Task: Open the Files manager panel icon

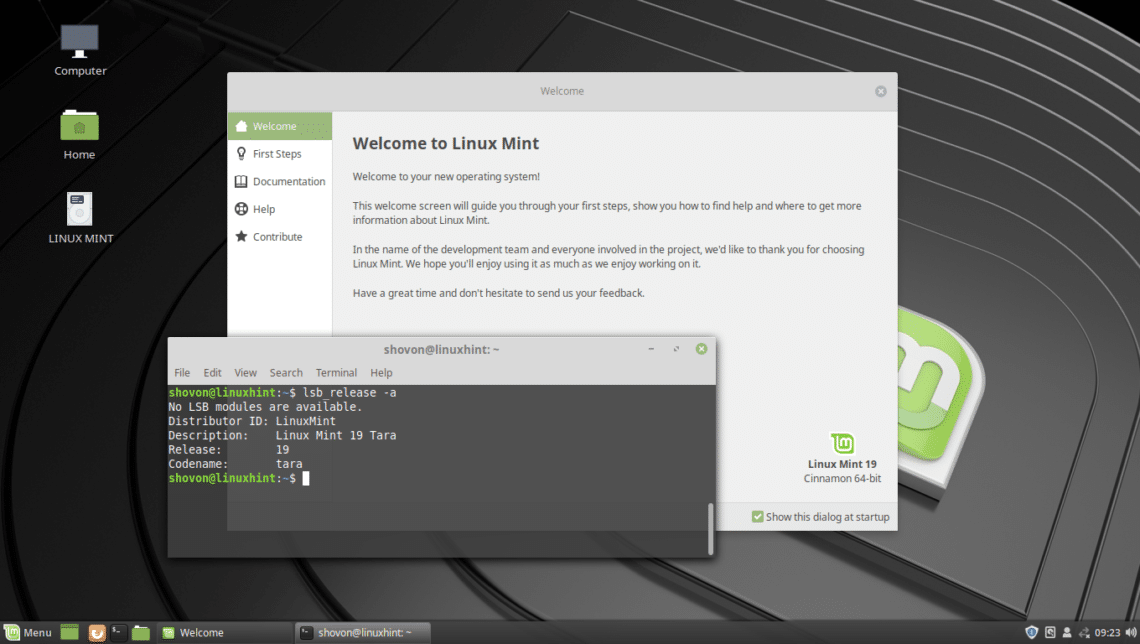Action: click(140, 632)
